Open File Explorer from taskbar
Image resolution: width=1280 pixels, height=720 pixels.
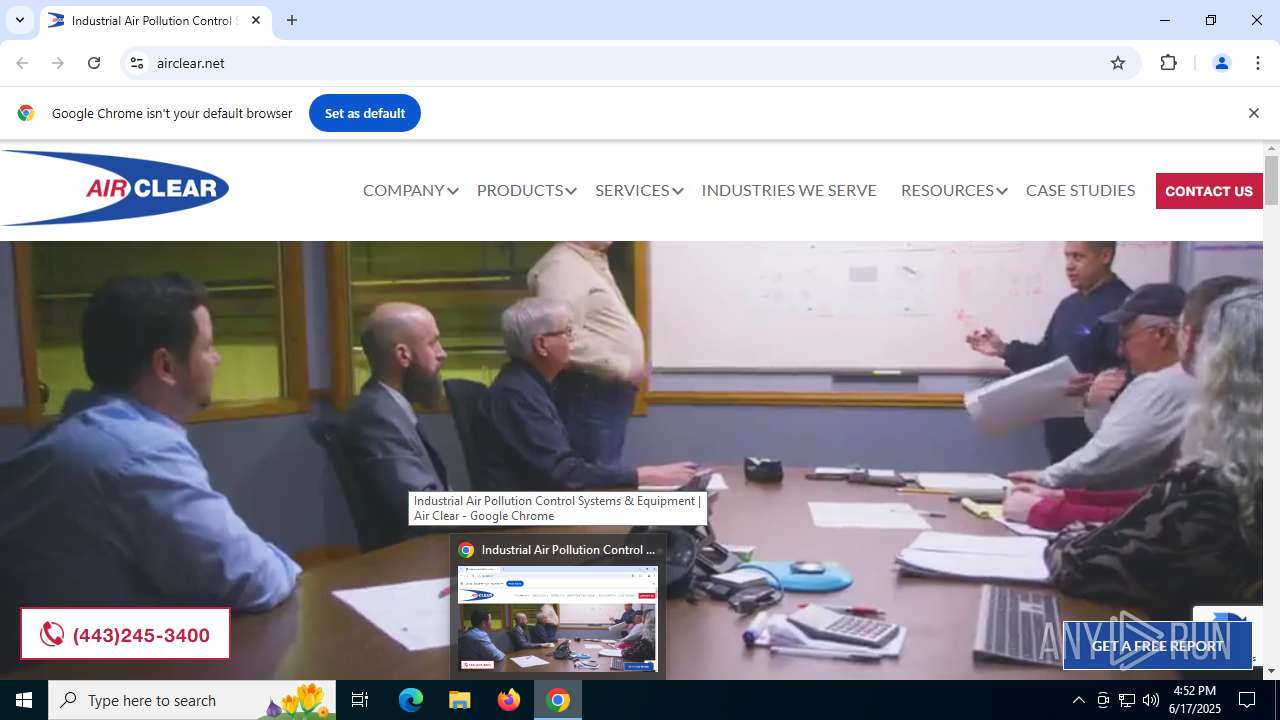[459, 700]
